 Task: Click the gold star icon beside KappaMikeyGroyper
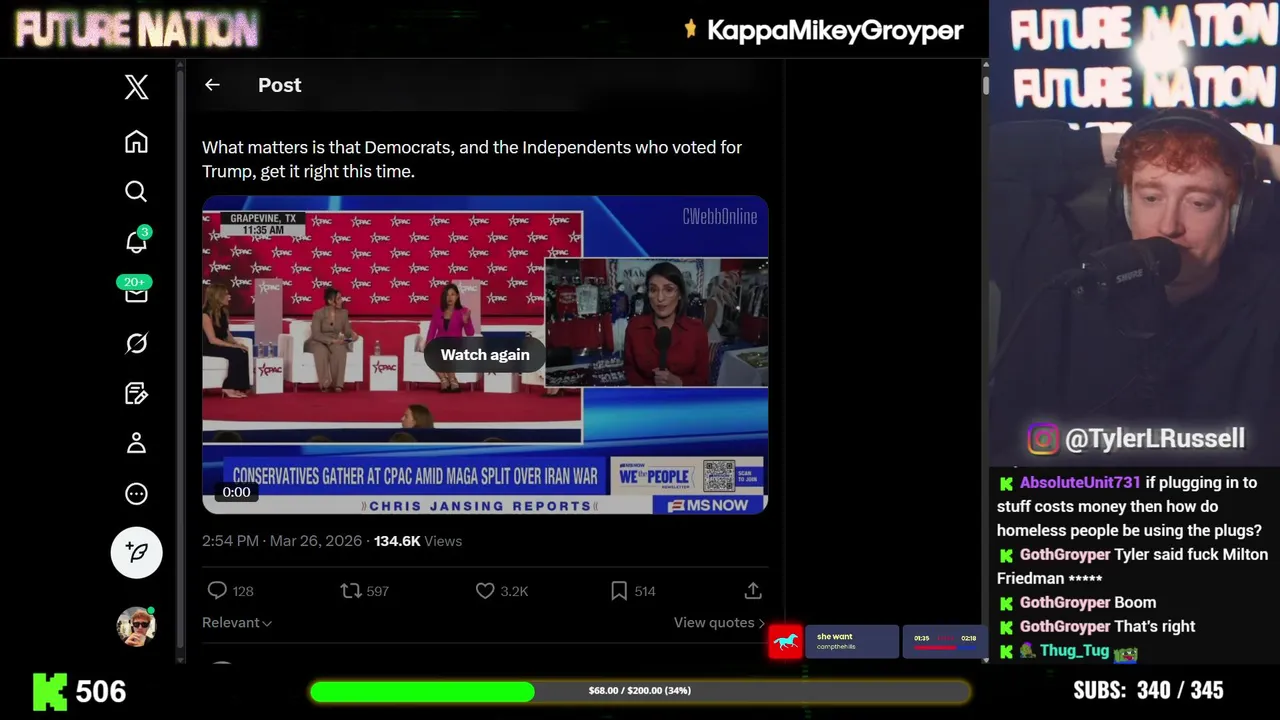[690, 29]
